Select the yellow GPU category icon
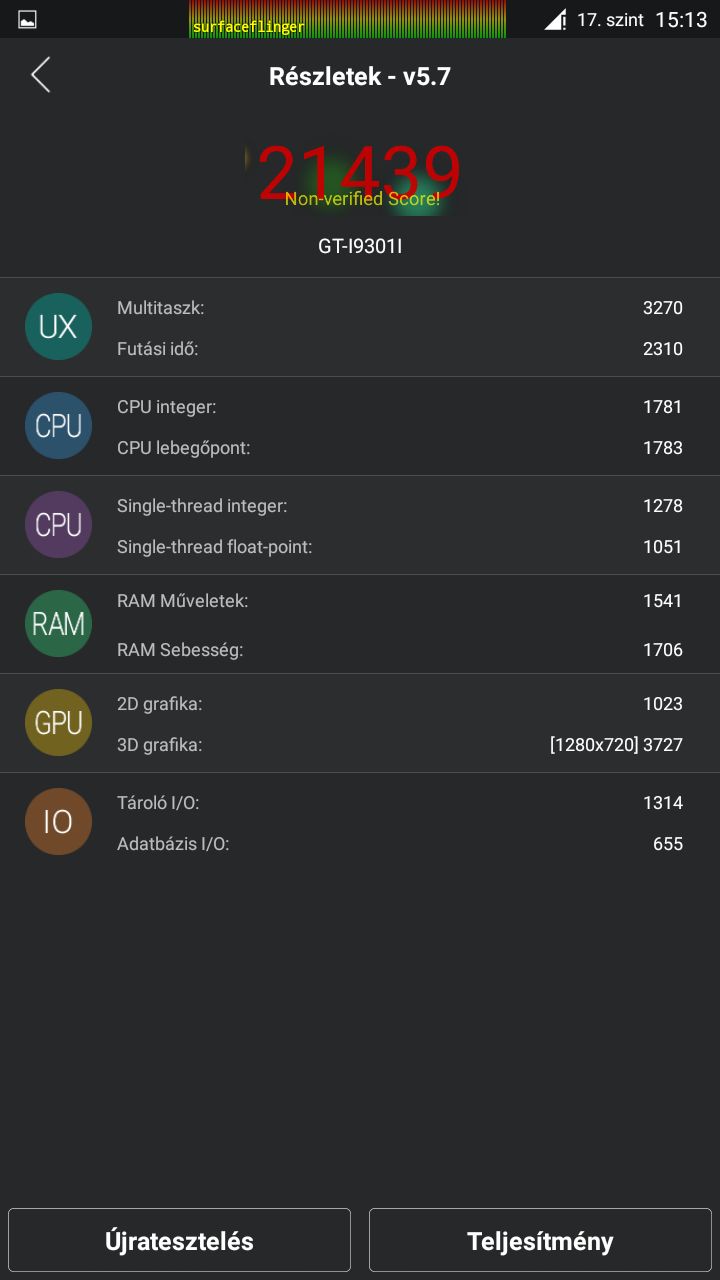The height and width of the screenshot is (1280, 720). 58,723
